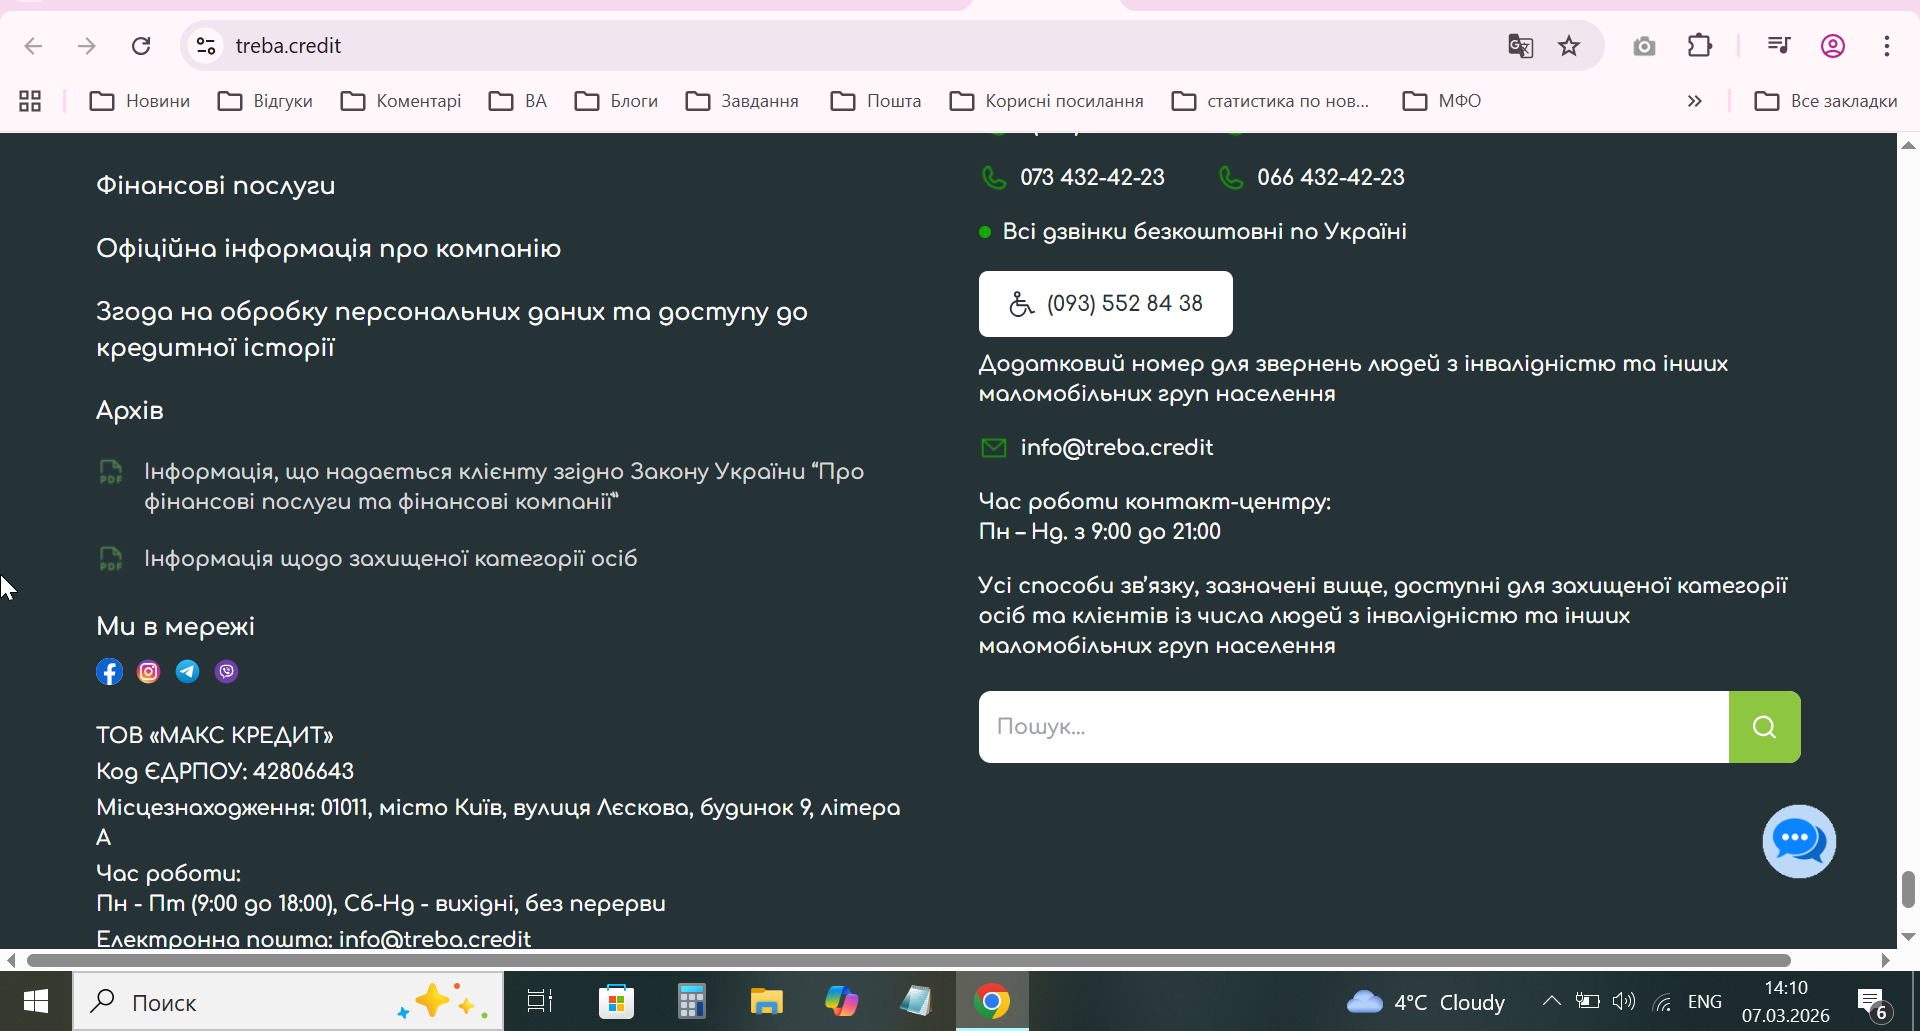Click the green search magnifier button
This screenshot has width=1920, height=1031.
point(1765,727)
